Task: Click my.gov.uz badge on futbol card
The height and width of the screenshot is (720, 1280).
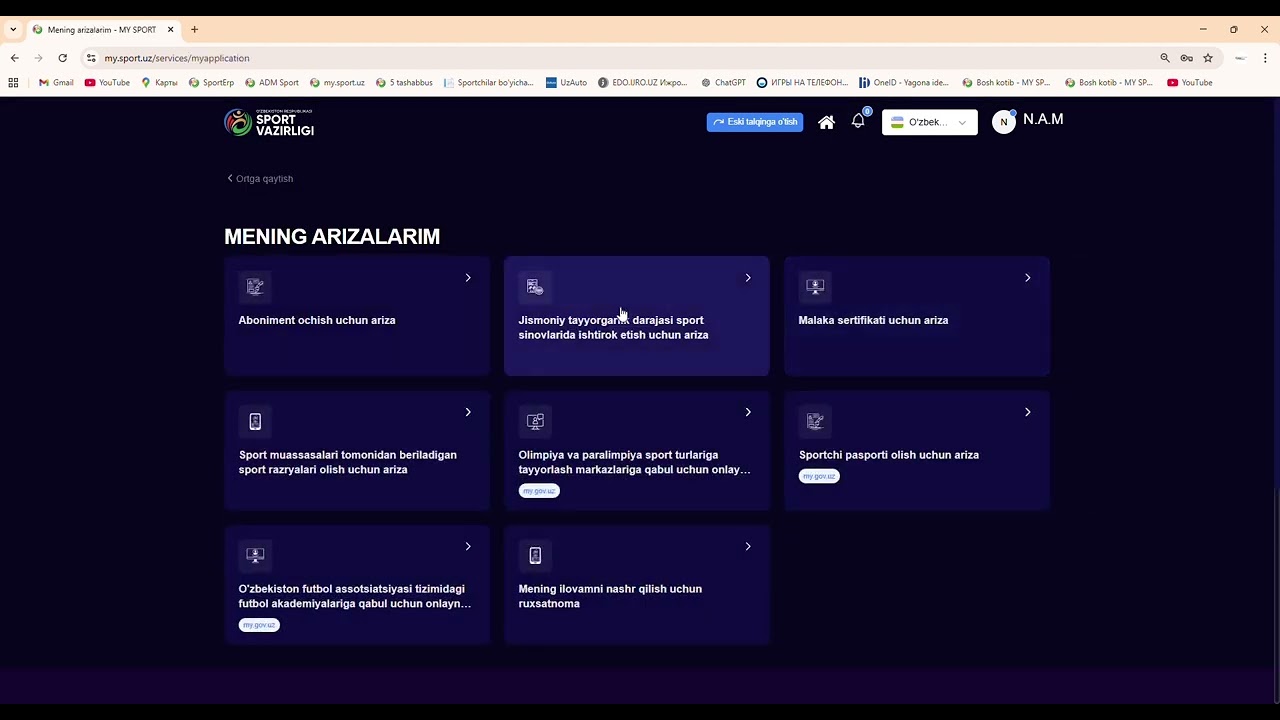Action: click(259, 625)
